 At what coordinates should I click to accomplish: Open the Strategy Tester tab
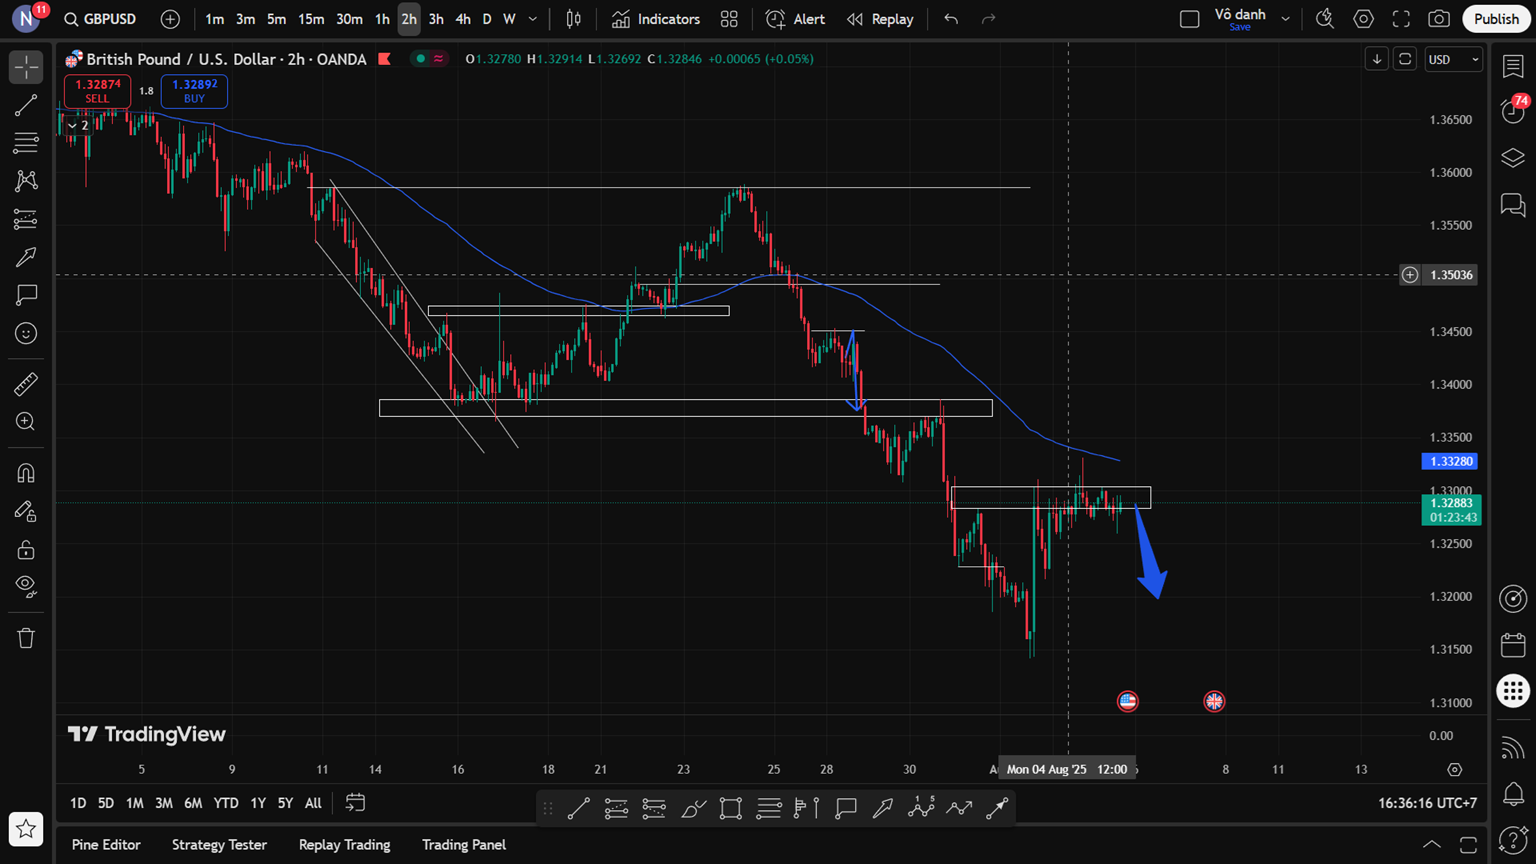(x=219, y=845)
